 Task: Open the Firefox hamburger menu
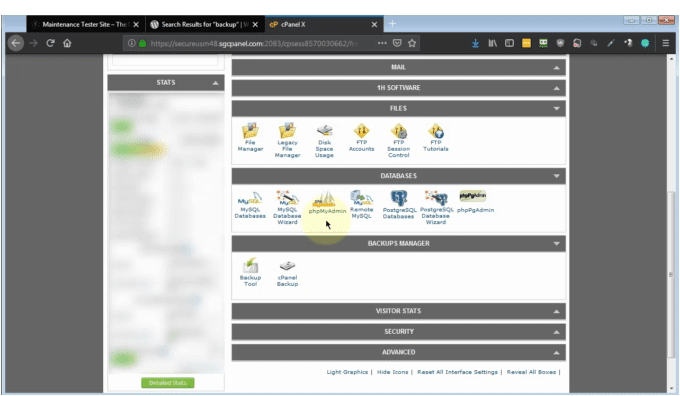tap(666, 43)
